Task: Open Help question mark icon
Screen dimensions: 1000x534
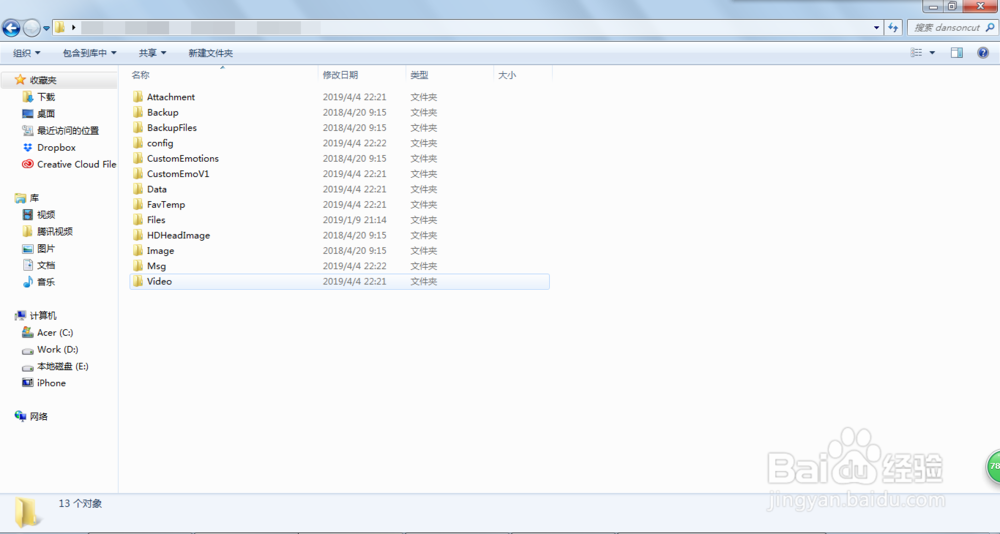Action: coord(983,53)
